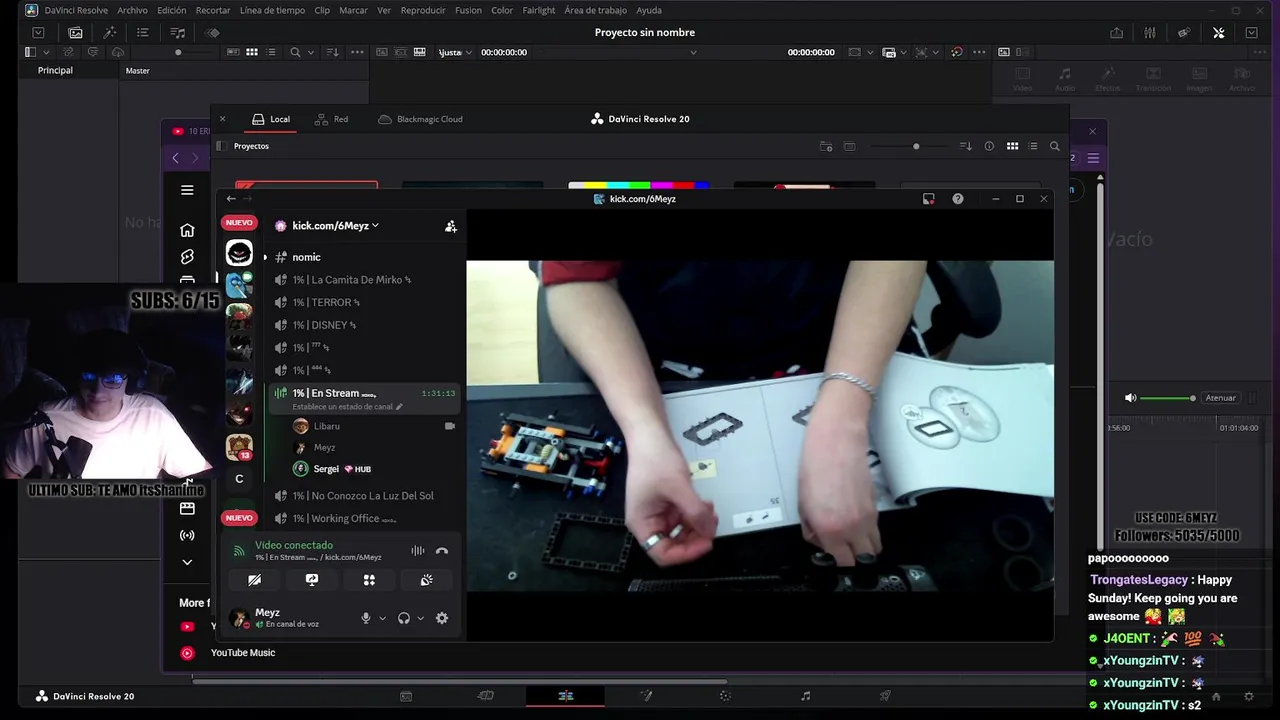The width and height of the screenshot is (1280, 720).
Task: Click Discord screen share button
Action: click(312, 580)
